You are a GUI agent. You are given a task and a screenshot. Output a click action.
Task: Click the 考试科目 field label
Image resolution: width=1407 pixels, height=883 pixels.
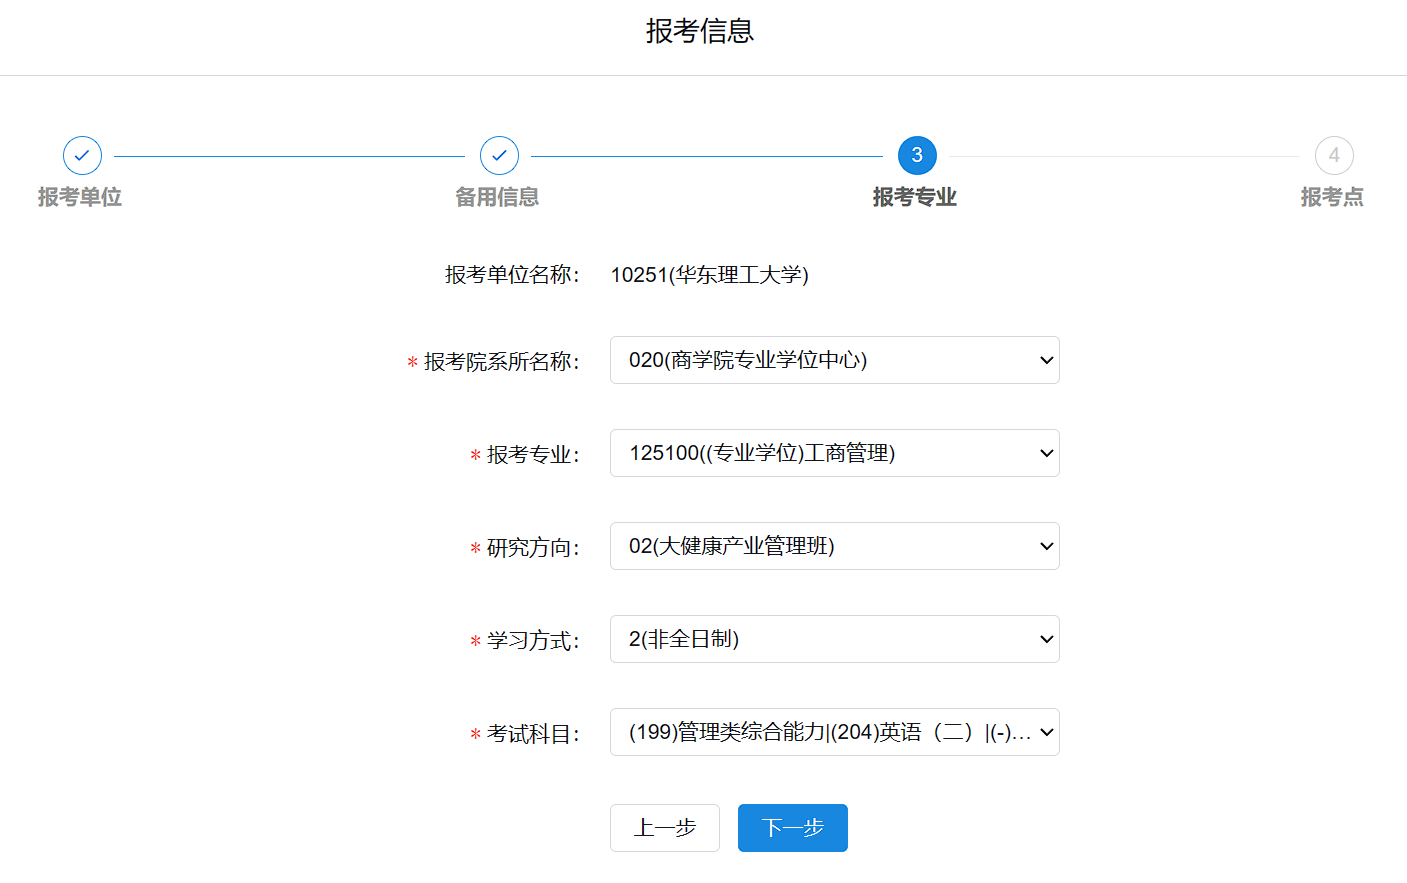pos(532,734)
